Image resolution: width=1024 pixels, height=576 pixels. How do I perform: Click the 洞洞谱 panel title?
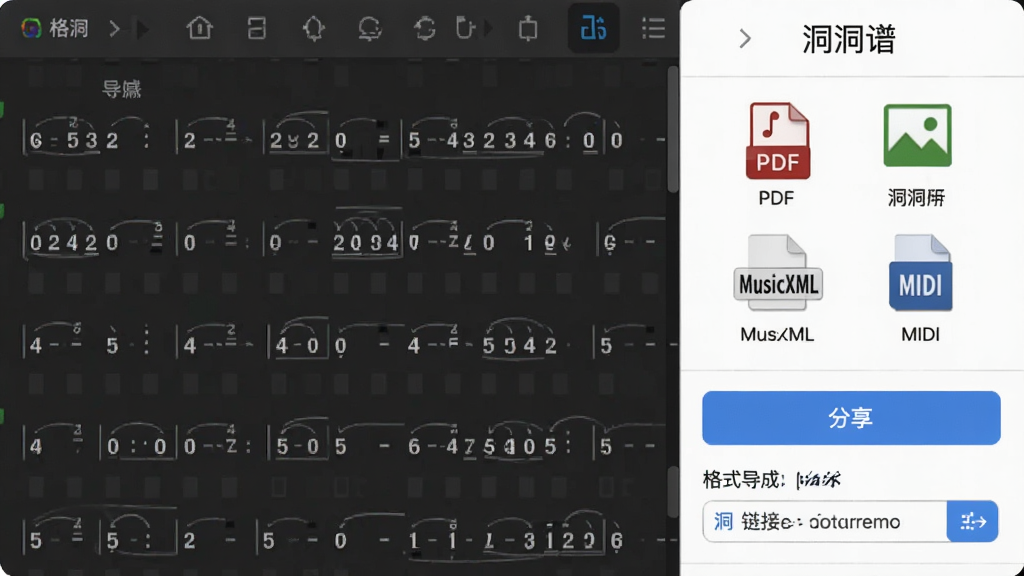click(849, 39)
